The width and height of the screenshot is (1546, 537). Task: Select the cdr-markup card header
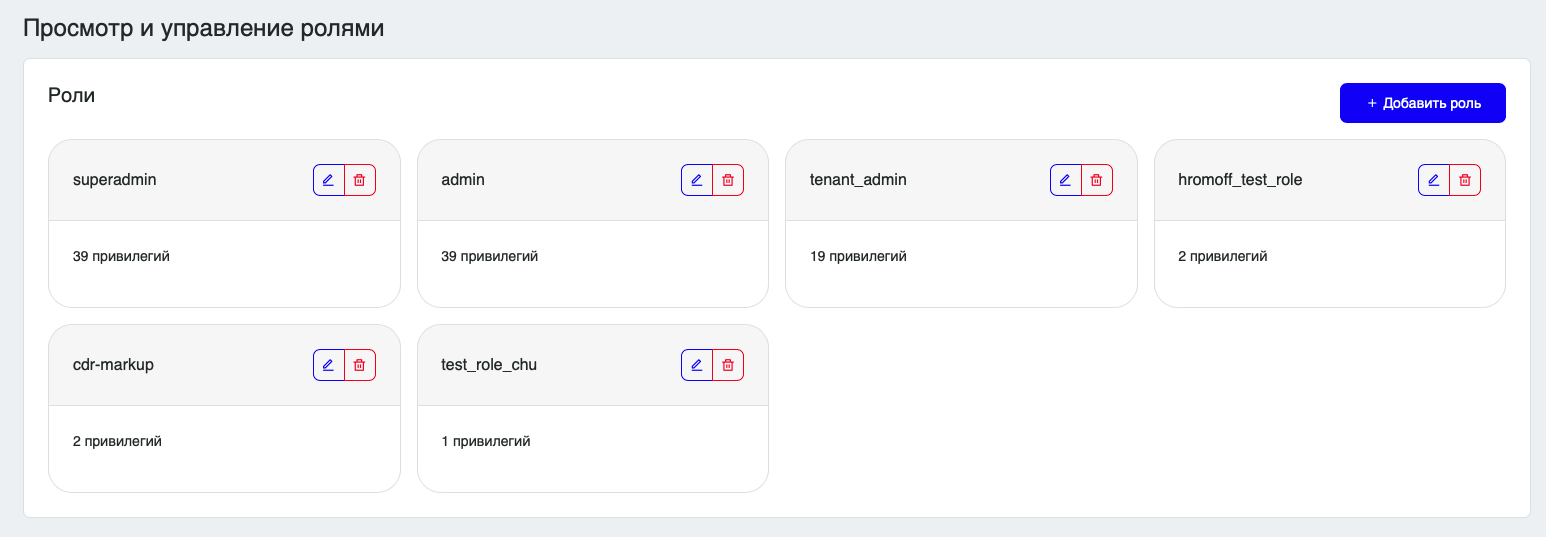click(224, 365)
